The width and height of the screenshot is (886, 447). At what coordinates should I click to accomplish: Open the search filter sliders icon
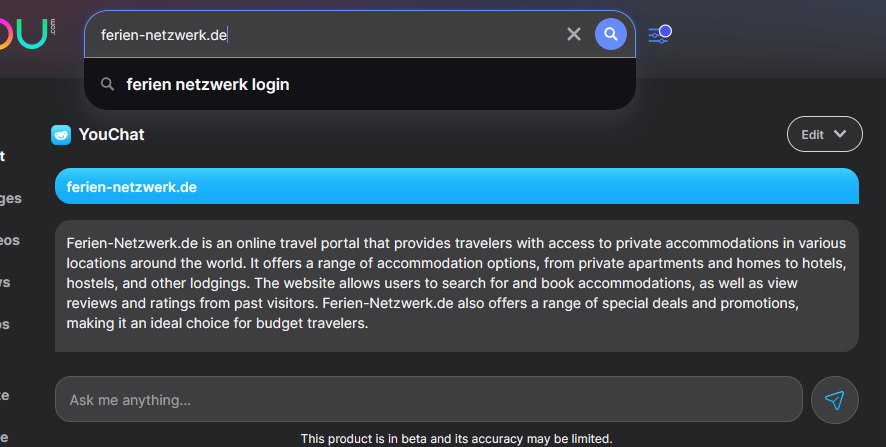[659, 35]
